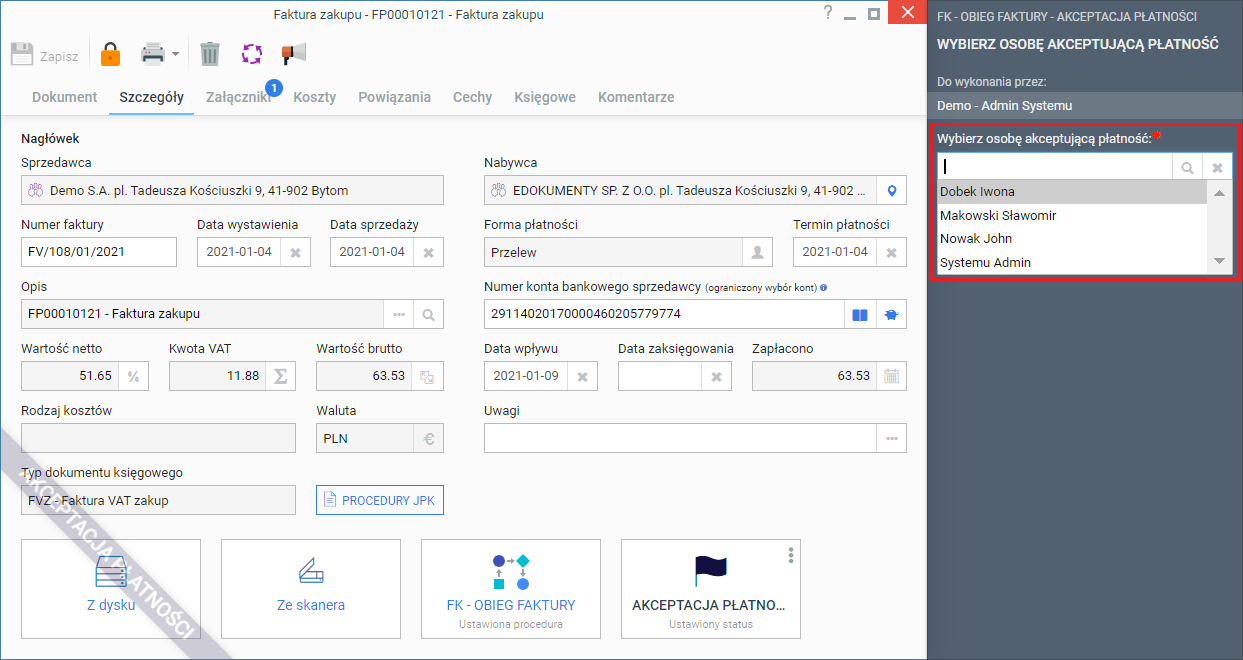
Task: Click the trash delete icon
Action: tap(209, 54)
